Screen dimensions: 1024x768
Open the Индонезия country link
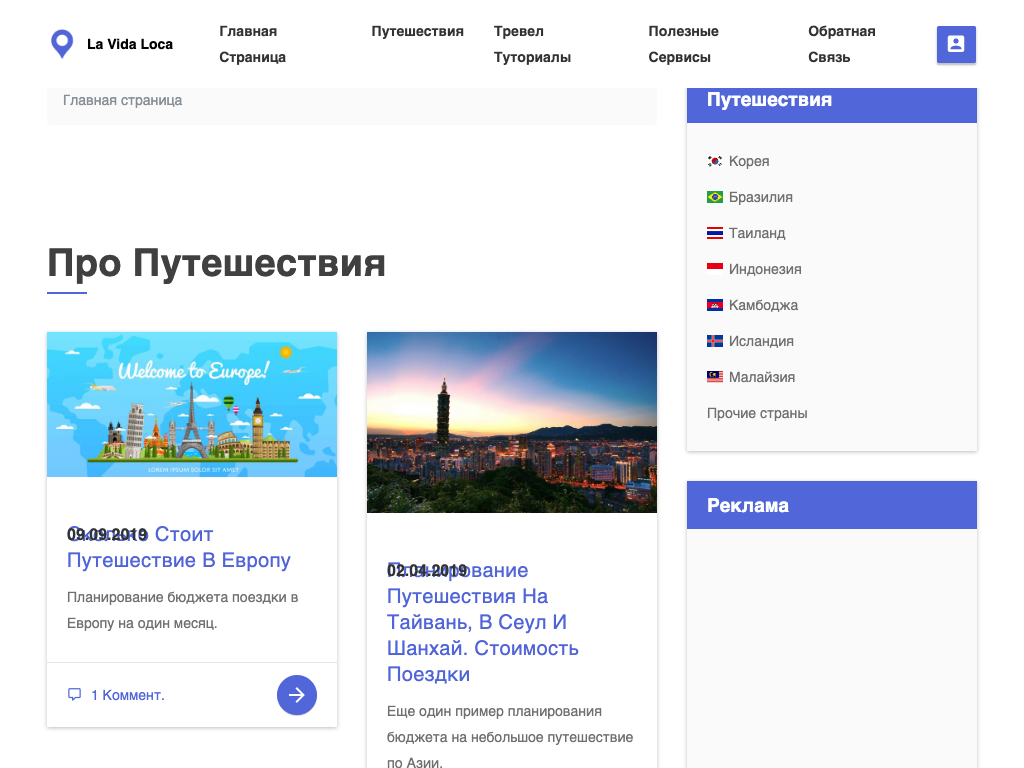coord(765,269)
